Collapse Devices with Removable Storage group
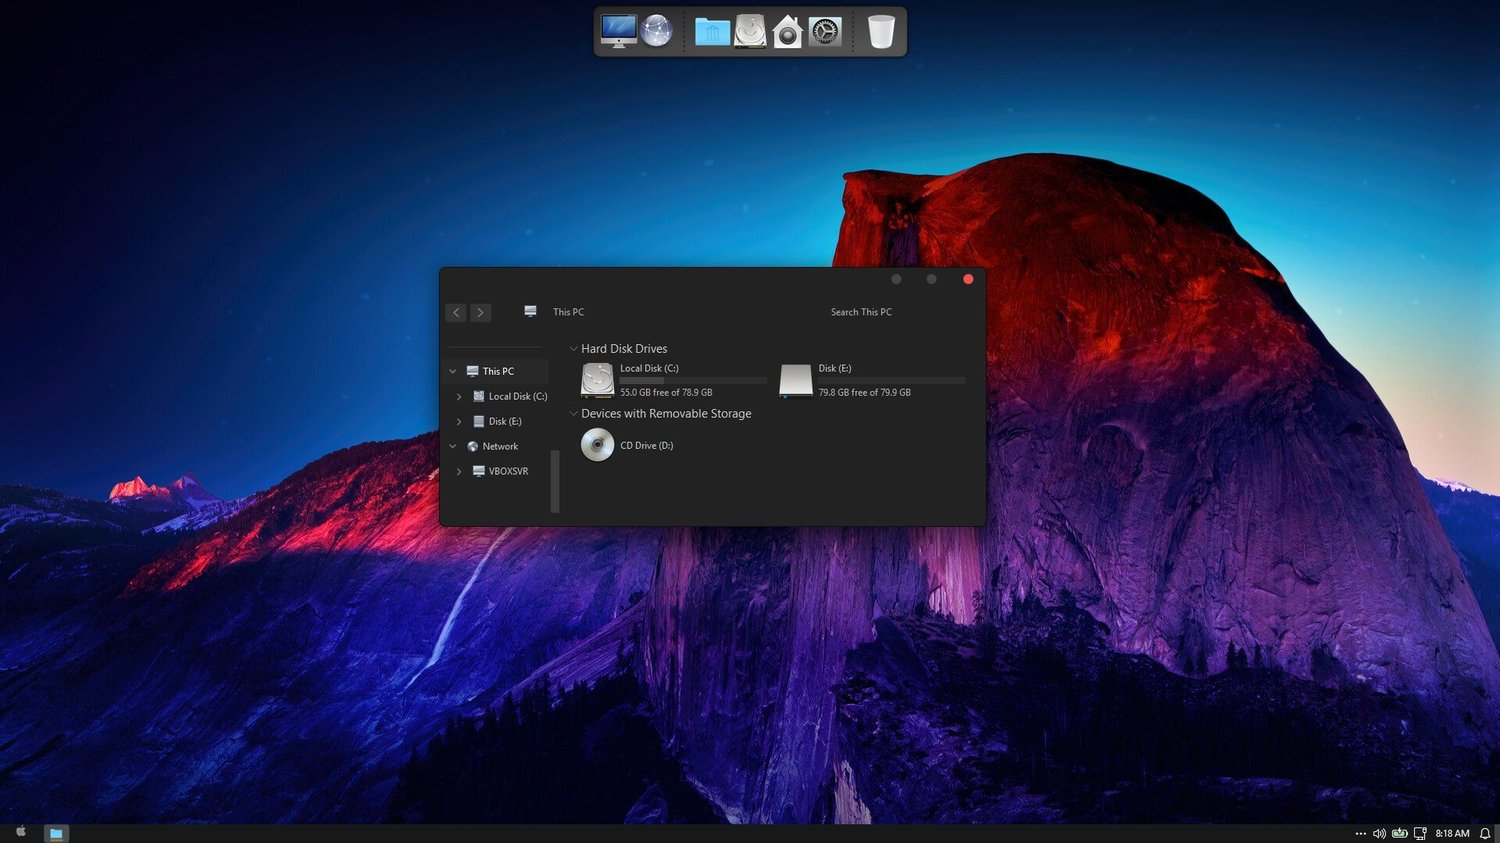The image size is (1500, 843). pos(573,413)
